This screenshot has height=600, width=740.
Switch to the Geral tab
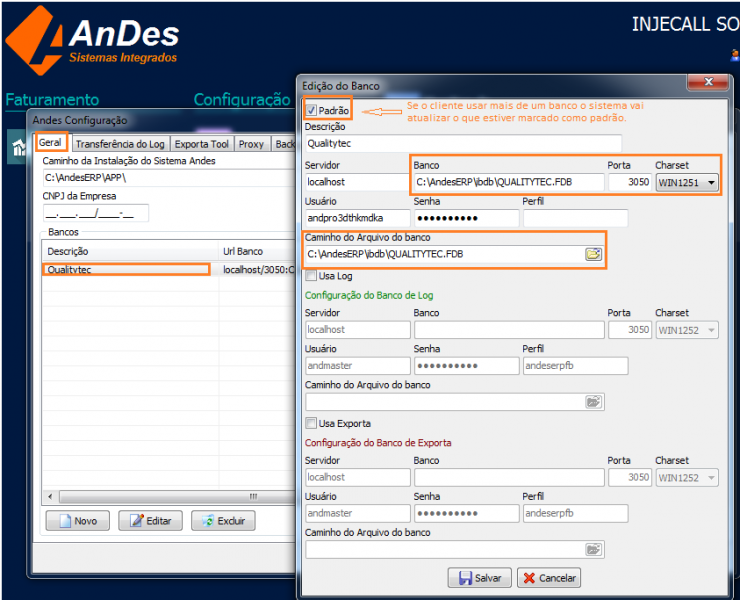(x=50, y=143)
